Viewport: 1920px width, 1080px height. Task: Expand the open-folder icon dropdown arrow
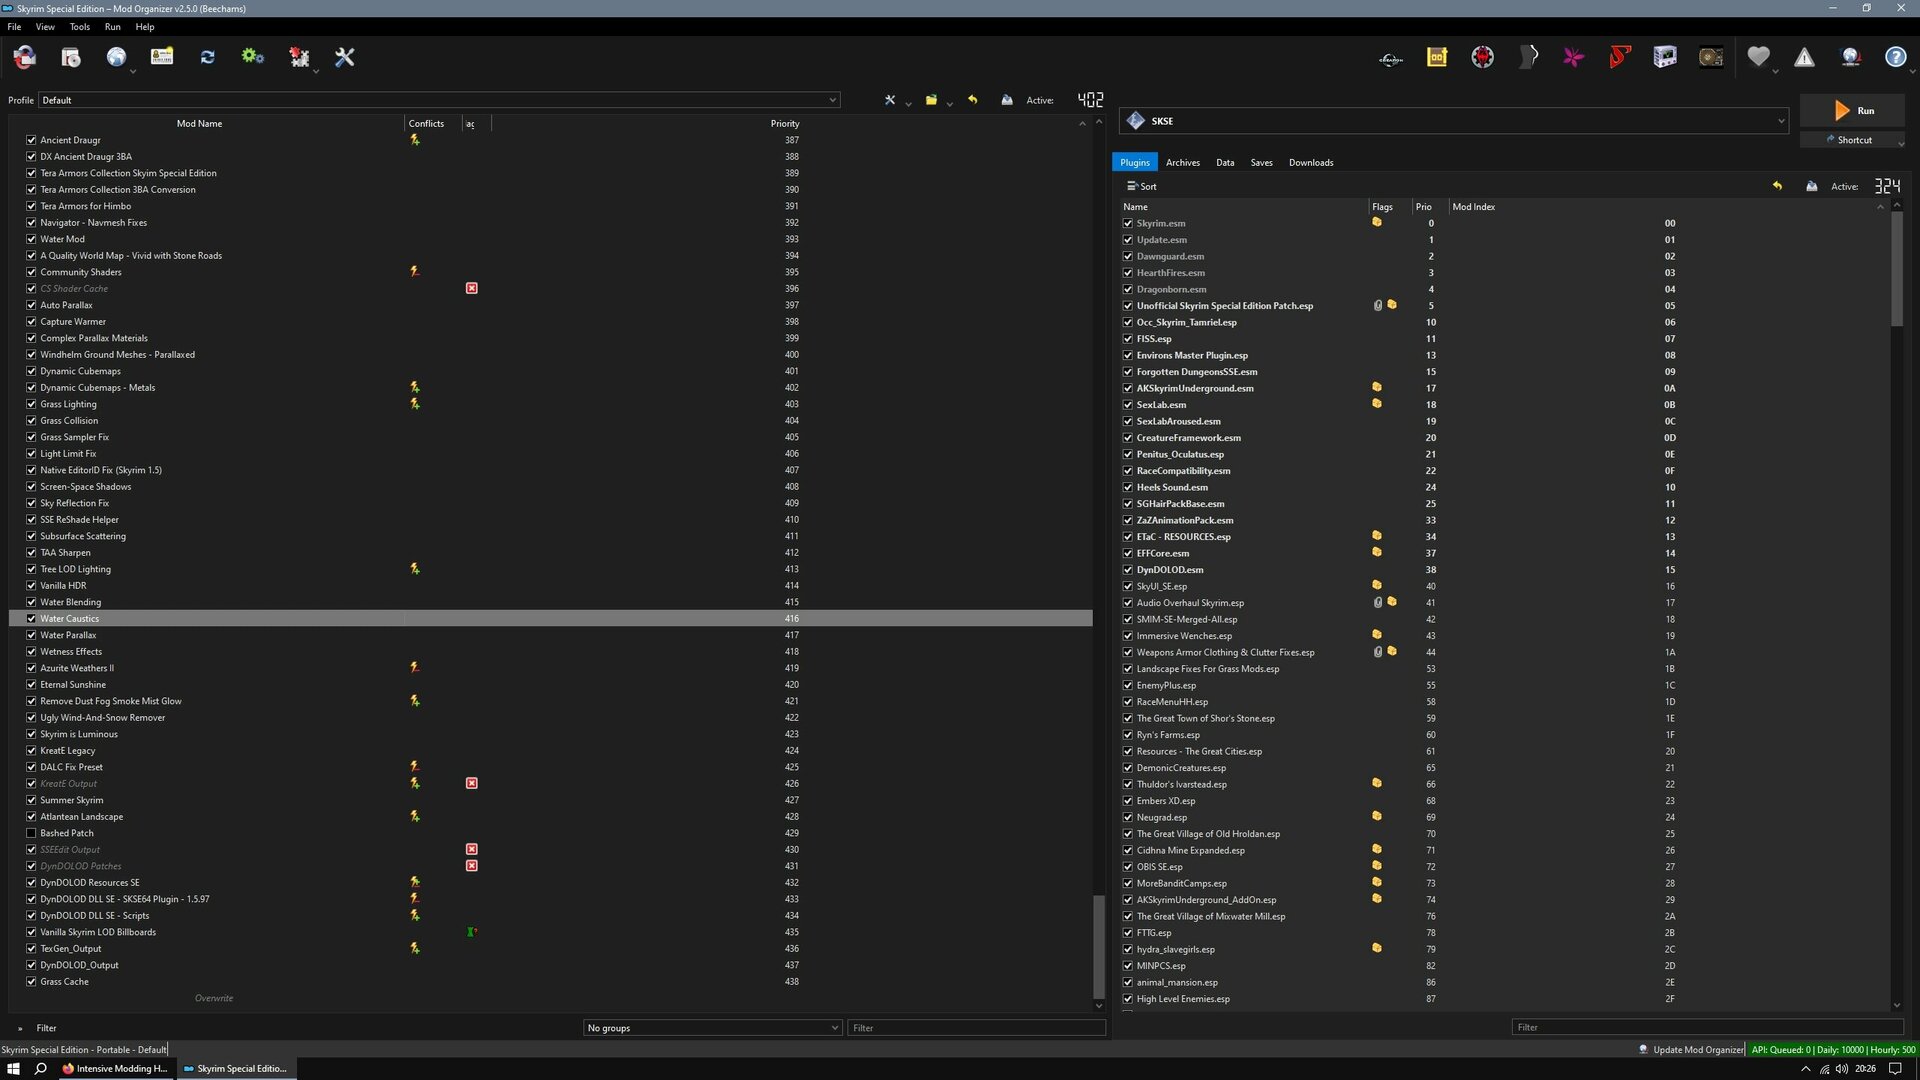(x=949, y=103)
